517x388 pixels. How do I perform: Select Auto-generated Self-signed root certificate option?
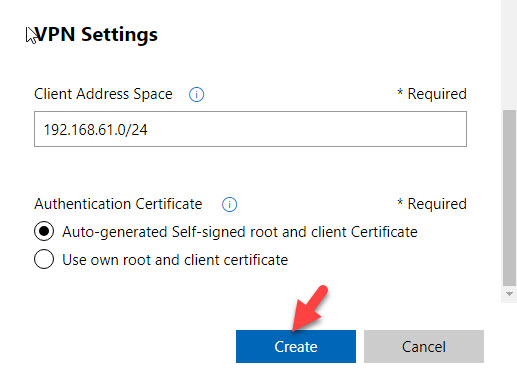pyautogui.click(x=44, y=231)
